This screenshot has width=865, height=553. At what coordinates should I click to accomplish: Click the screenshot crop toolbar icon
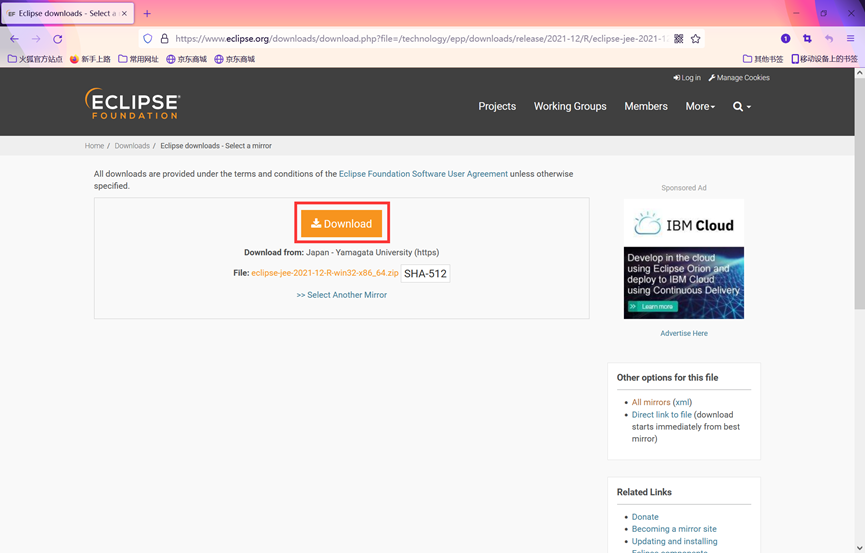pos(807,39)
